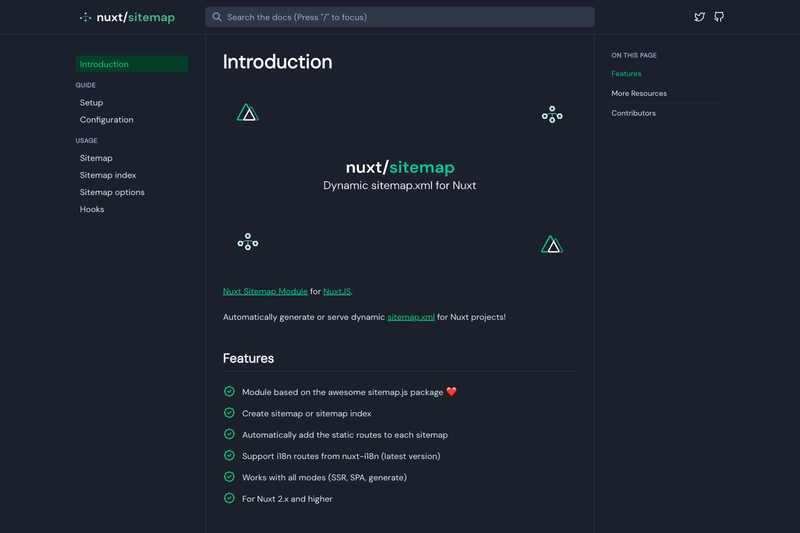
Task: Click 'Module based on the awesome sitemap.js' text
Action: [325, 392]
